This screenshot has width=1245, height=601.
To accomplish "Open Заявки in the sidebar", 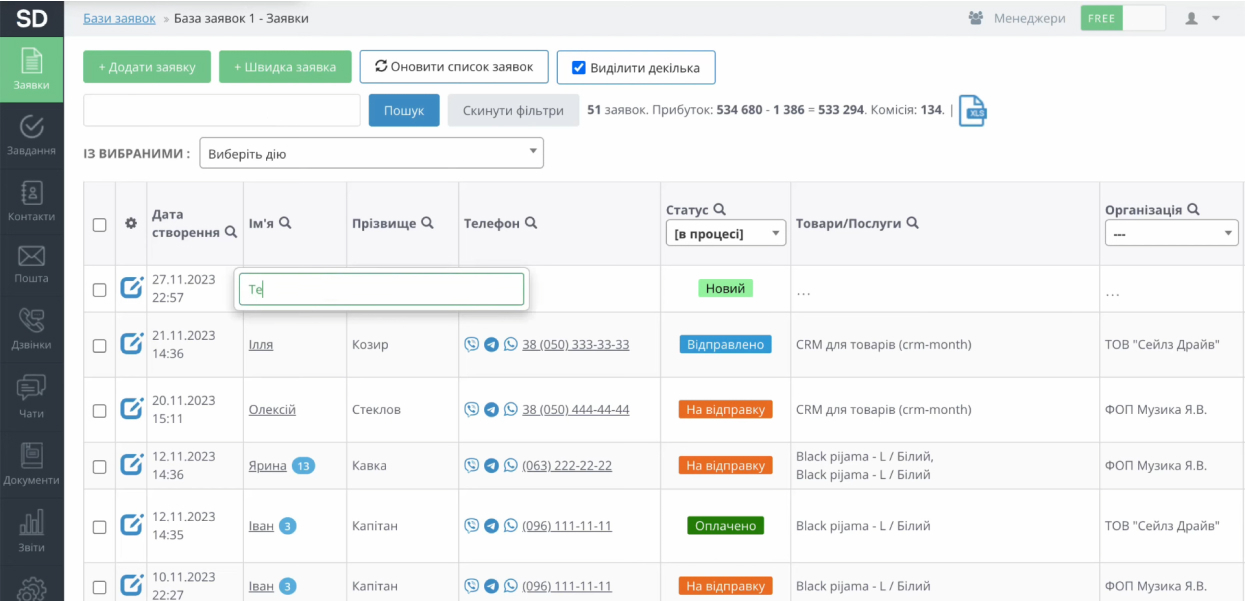I will (32, 68).
